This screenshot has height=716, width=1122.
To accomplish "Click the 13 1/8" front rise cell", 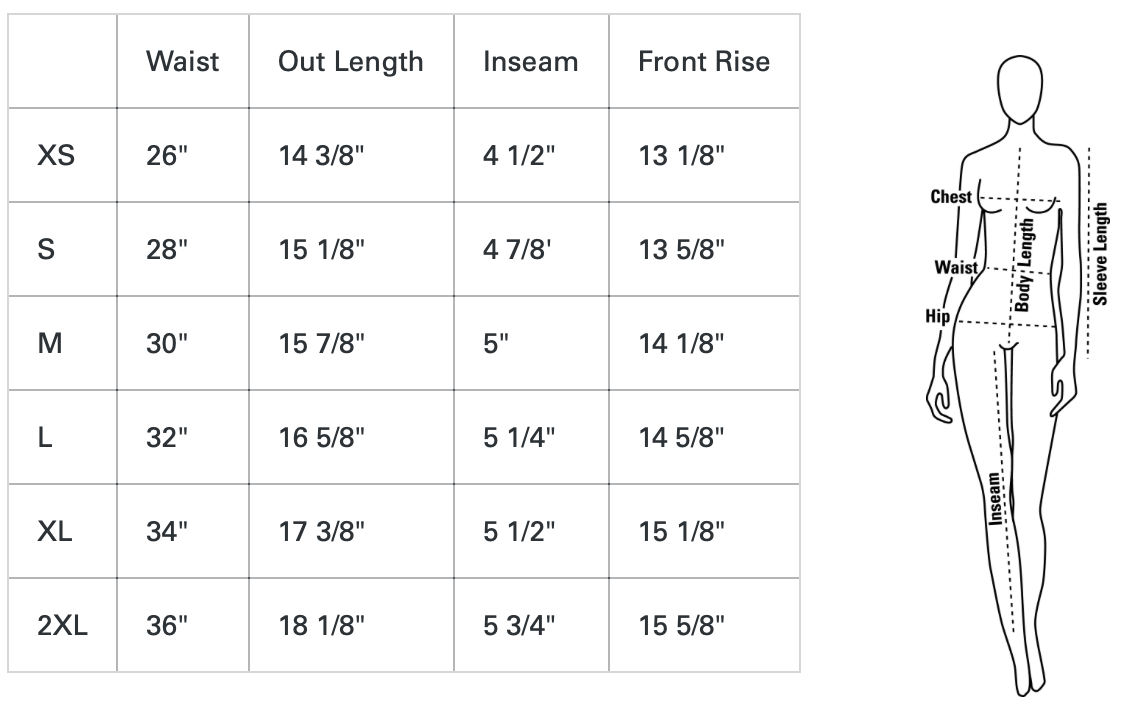I will [x=681, y=155].
